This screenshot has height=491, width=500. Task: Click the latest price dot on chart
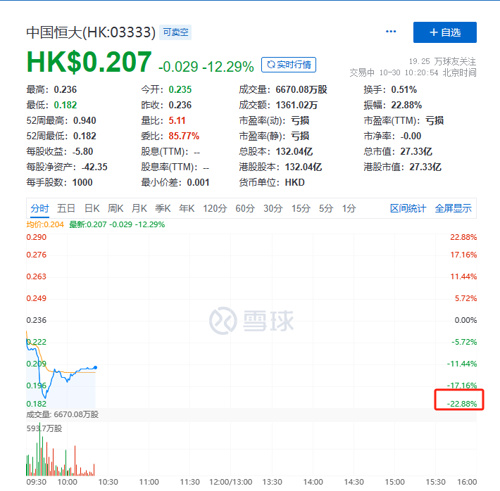95,367
